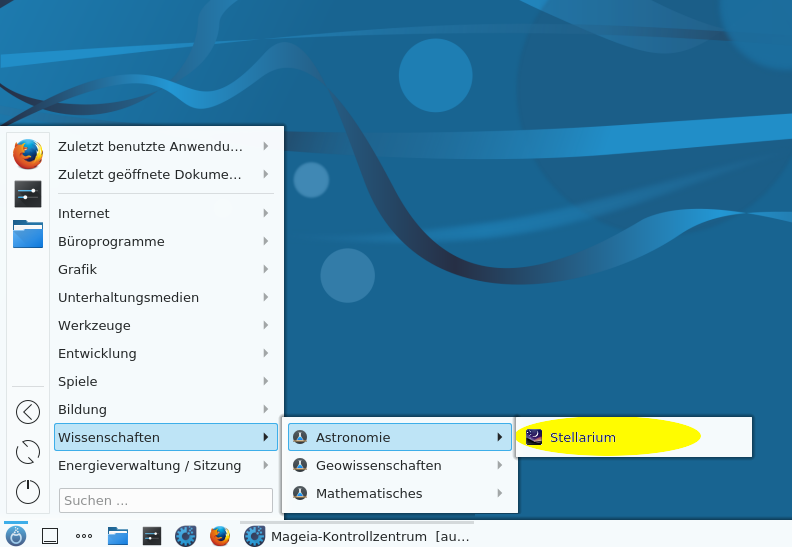792x547 pixels.
Task: Click the Suchen search field
Action: 166,500
